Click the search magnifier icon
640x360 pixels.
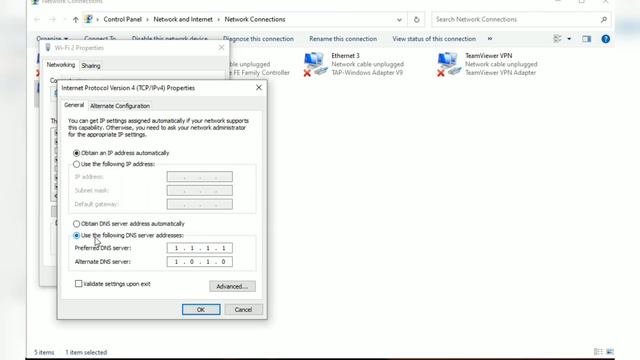tap(604, 19)
